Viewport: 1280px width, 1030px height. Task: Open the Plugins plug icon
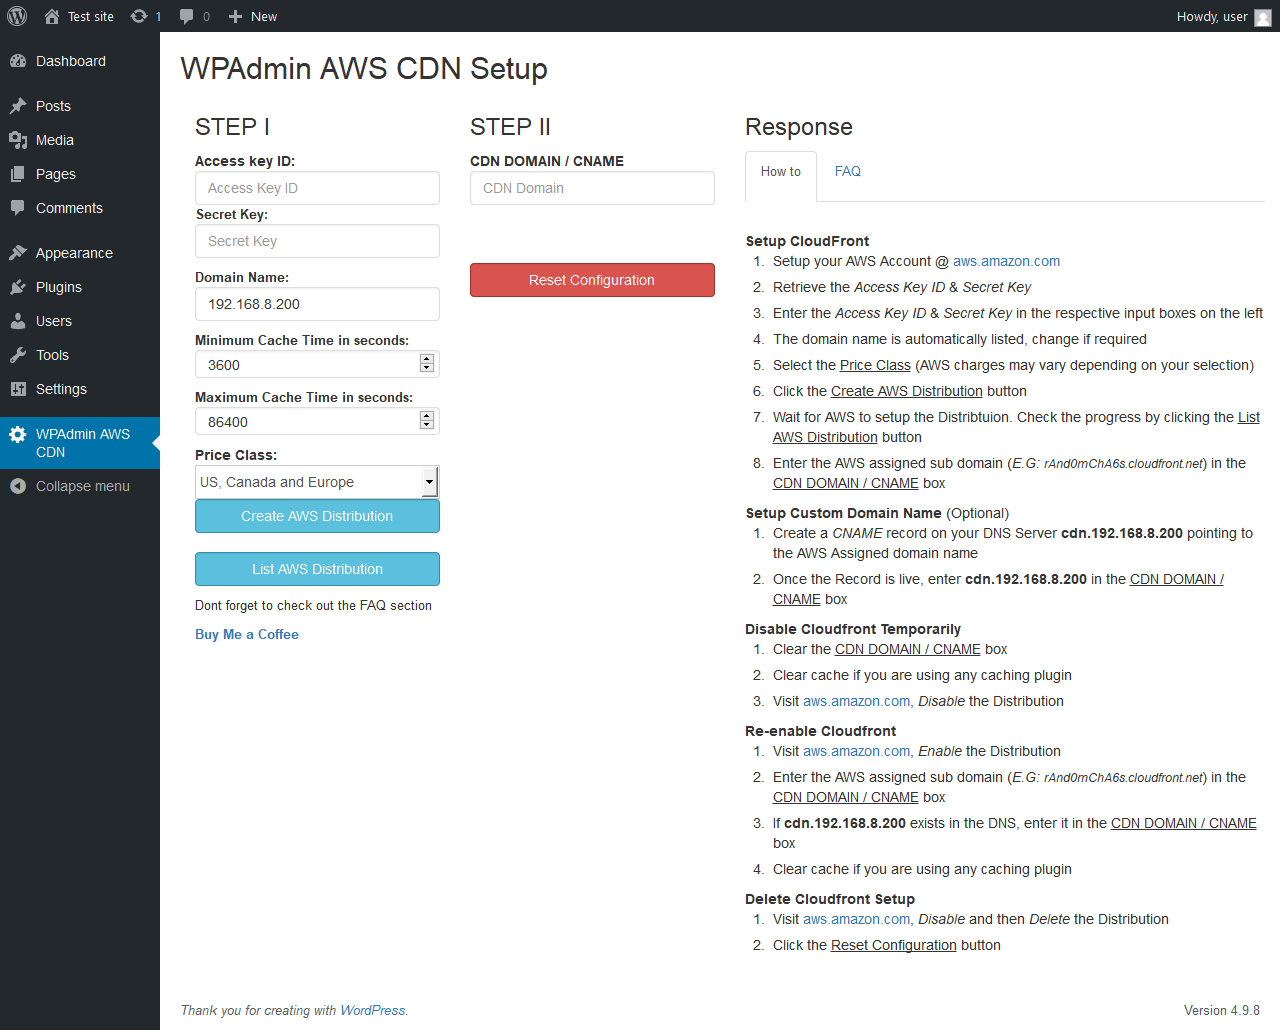(x=18, y=287)
